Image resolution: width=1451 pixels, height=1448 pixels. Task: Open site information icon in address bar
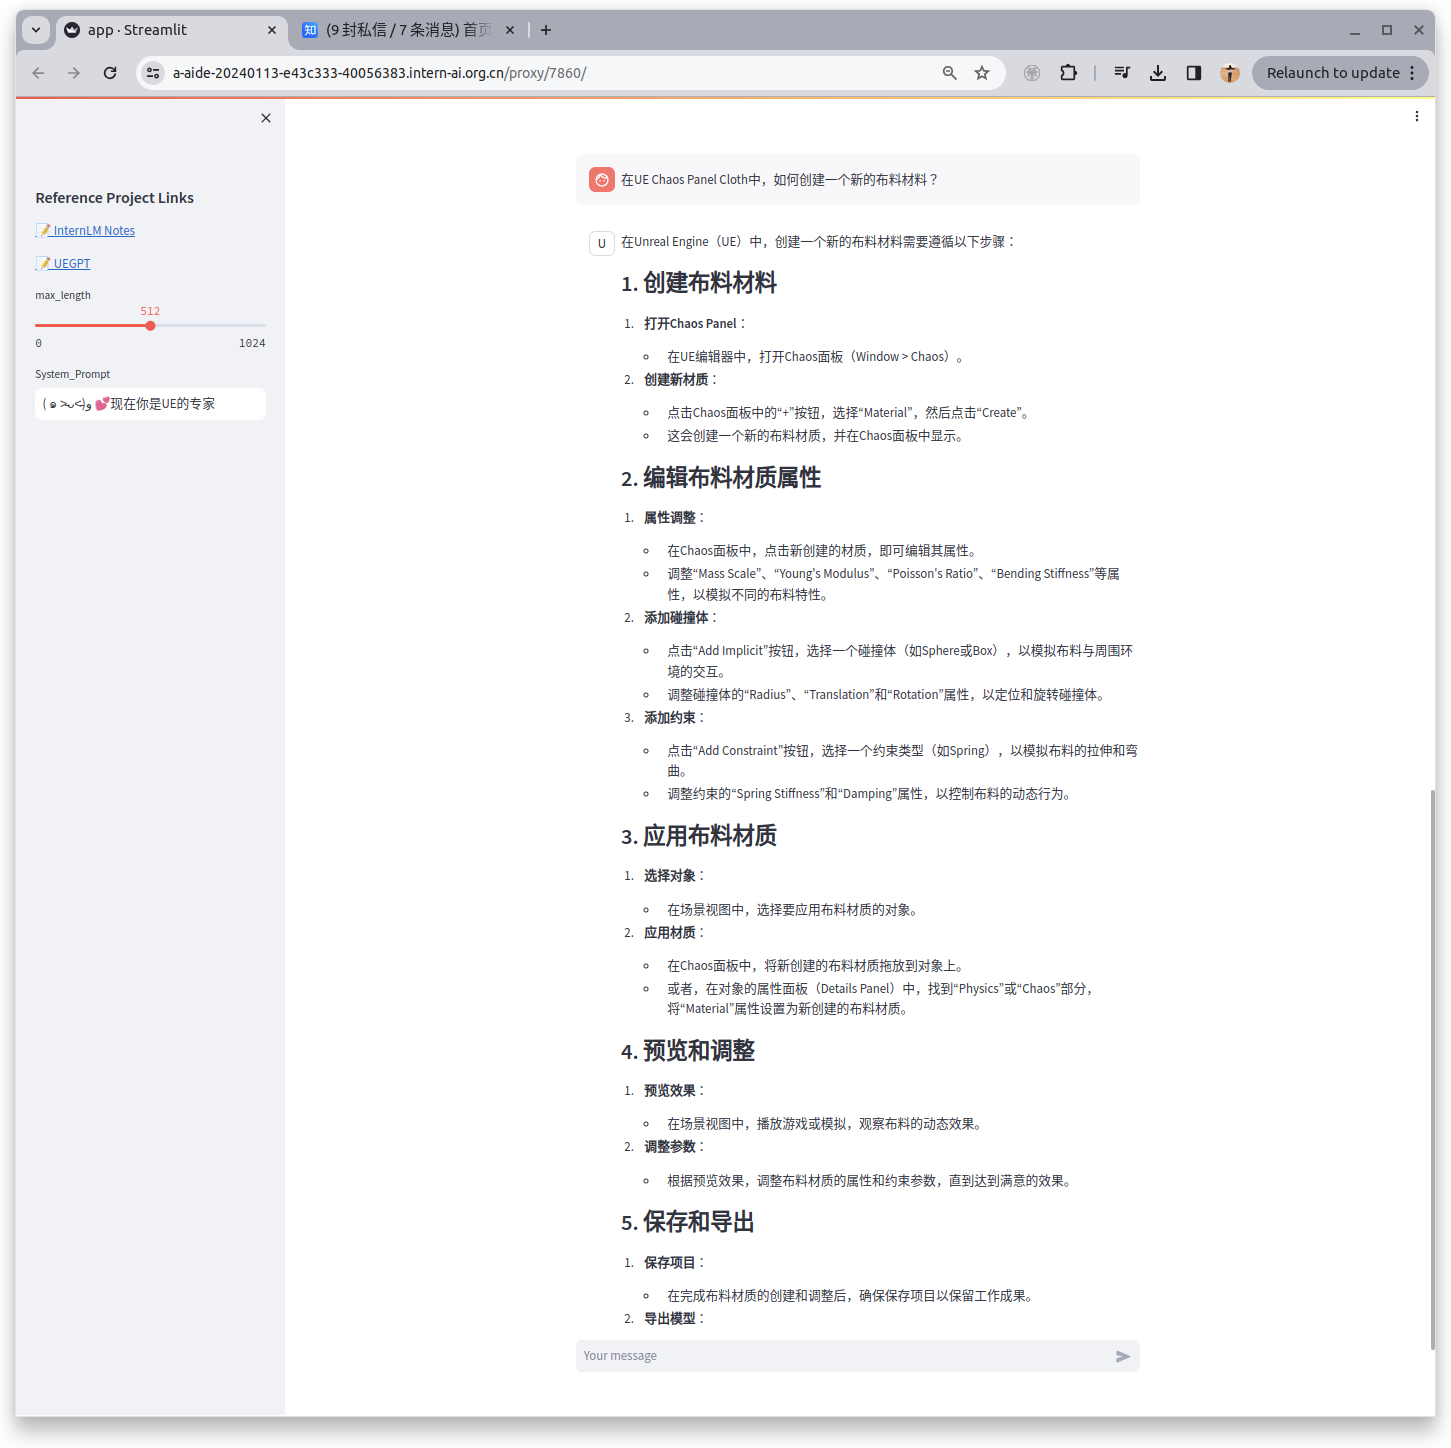tap(153, 73)
